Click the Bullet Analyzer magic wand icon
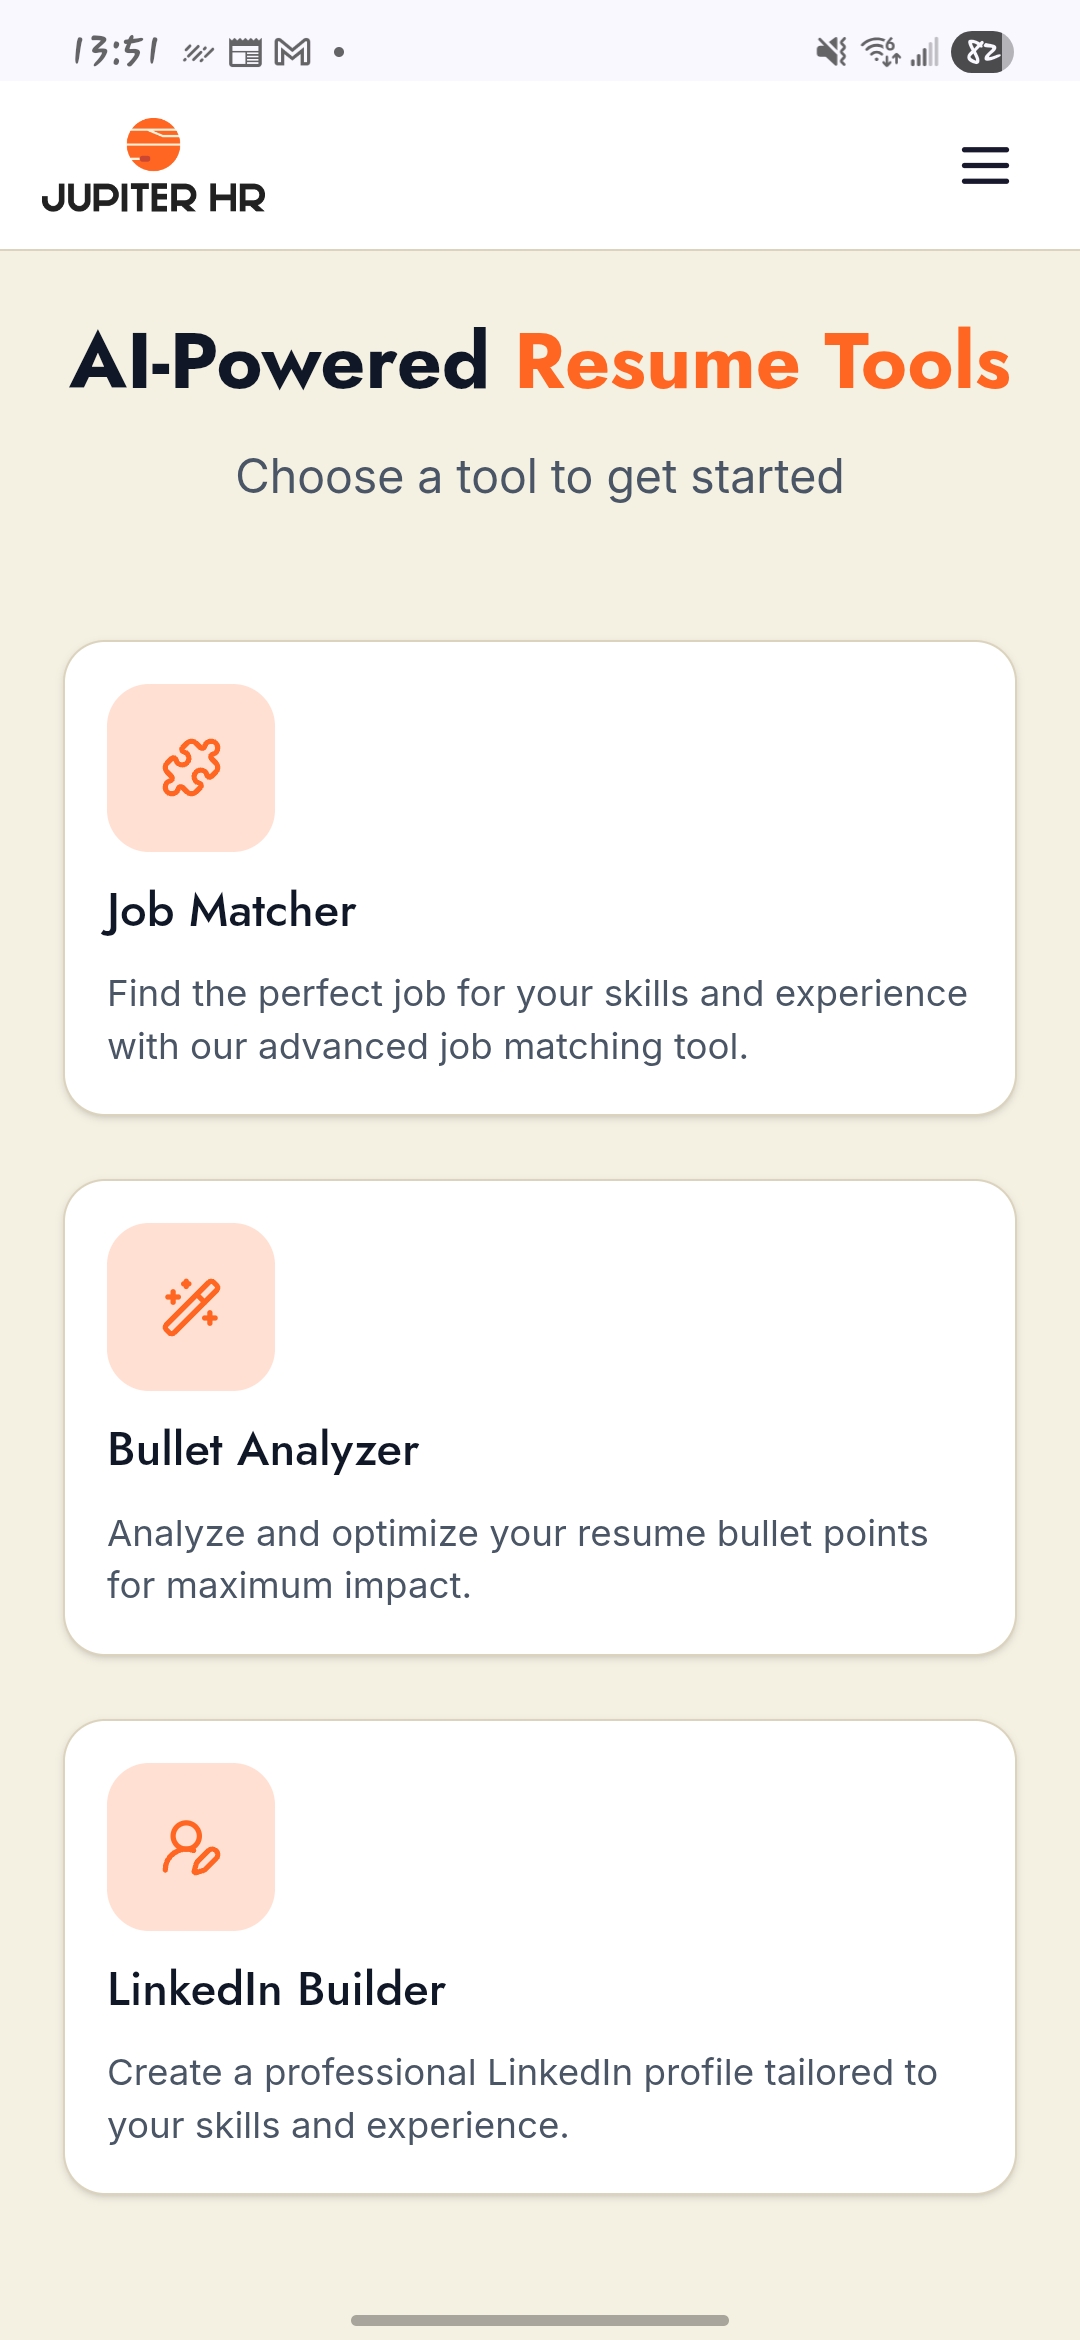This screenshot has height=2340, width=1080. pos(191,1307)
